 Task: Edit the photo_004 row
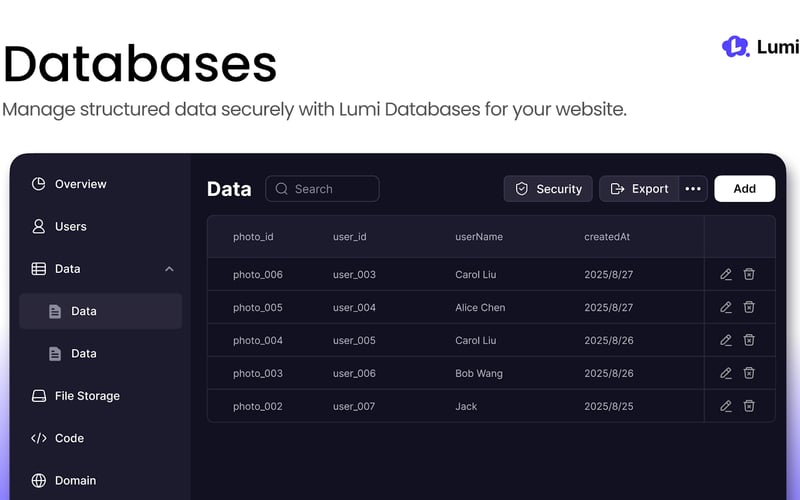(726, 340)
